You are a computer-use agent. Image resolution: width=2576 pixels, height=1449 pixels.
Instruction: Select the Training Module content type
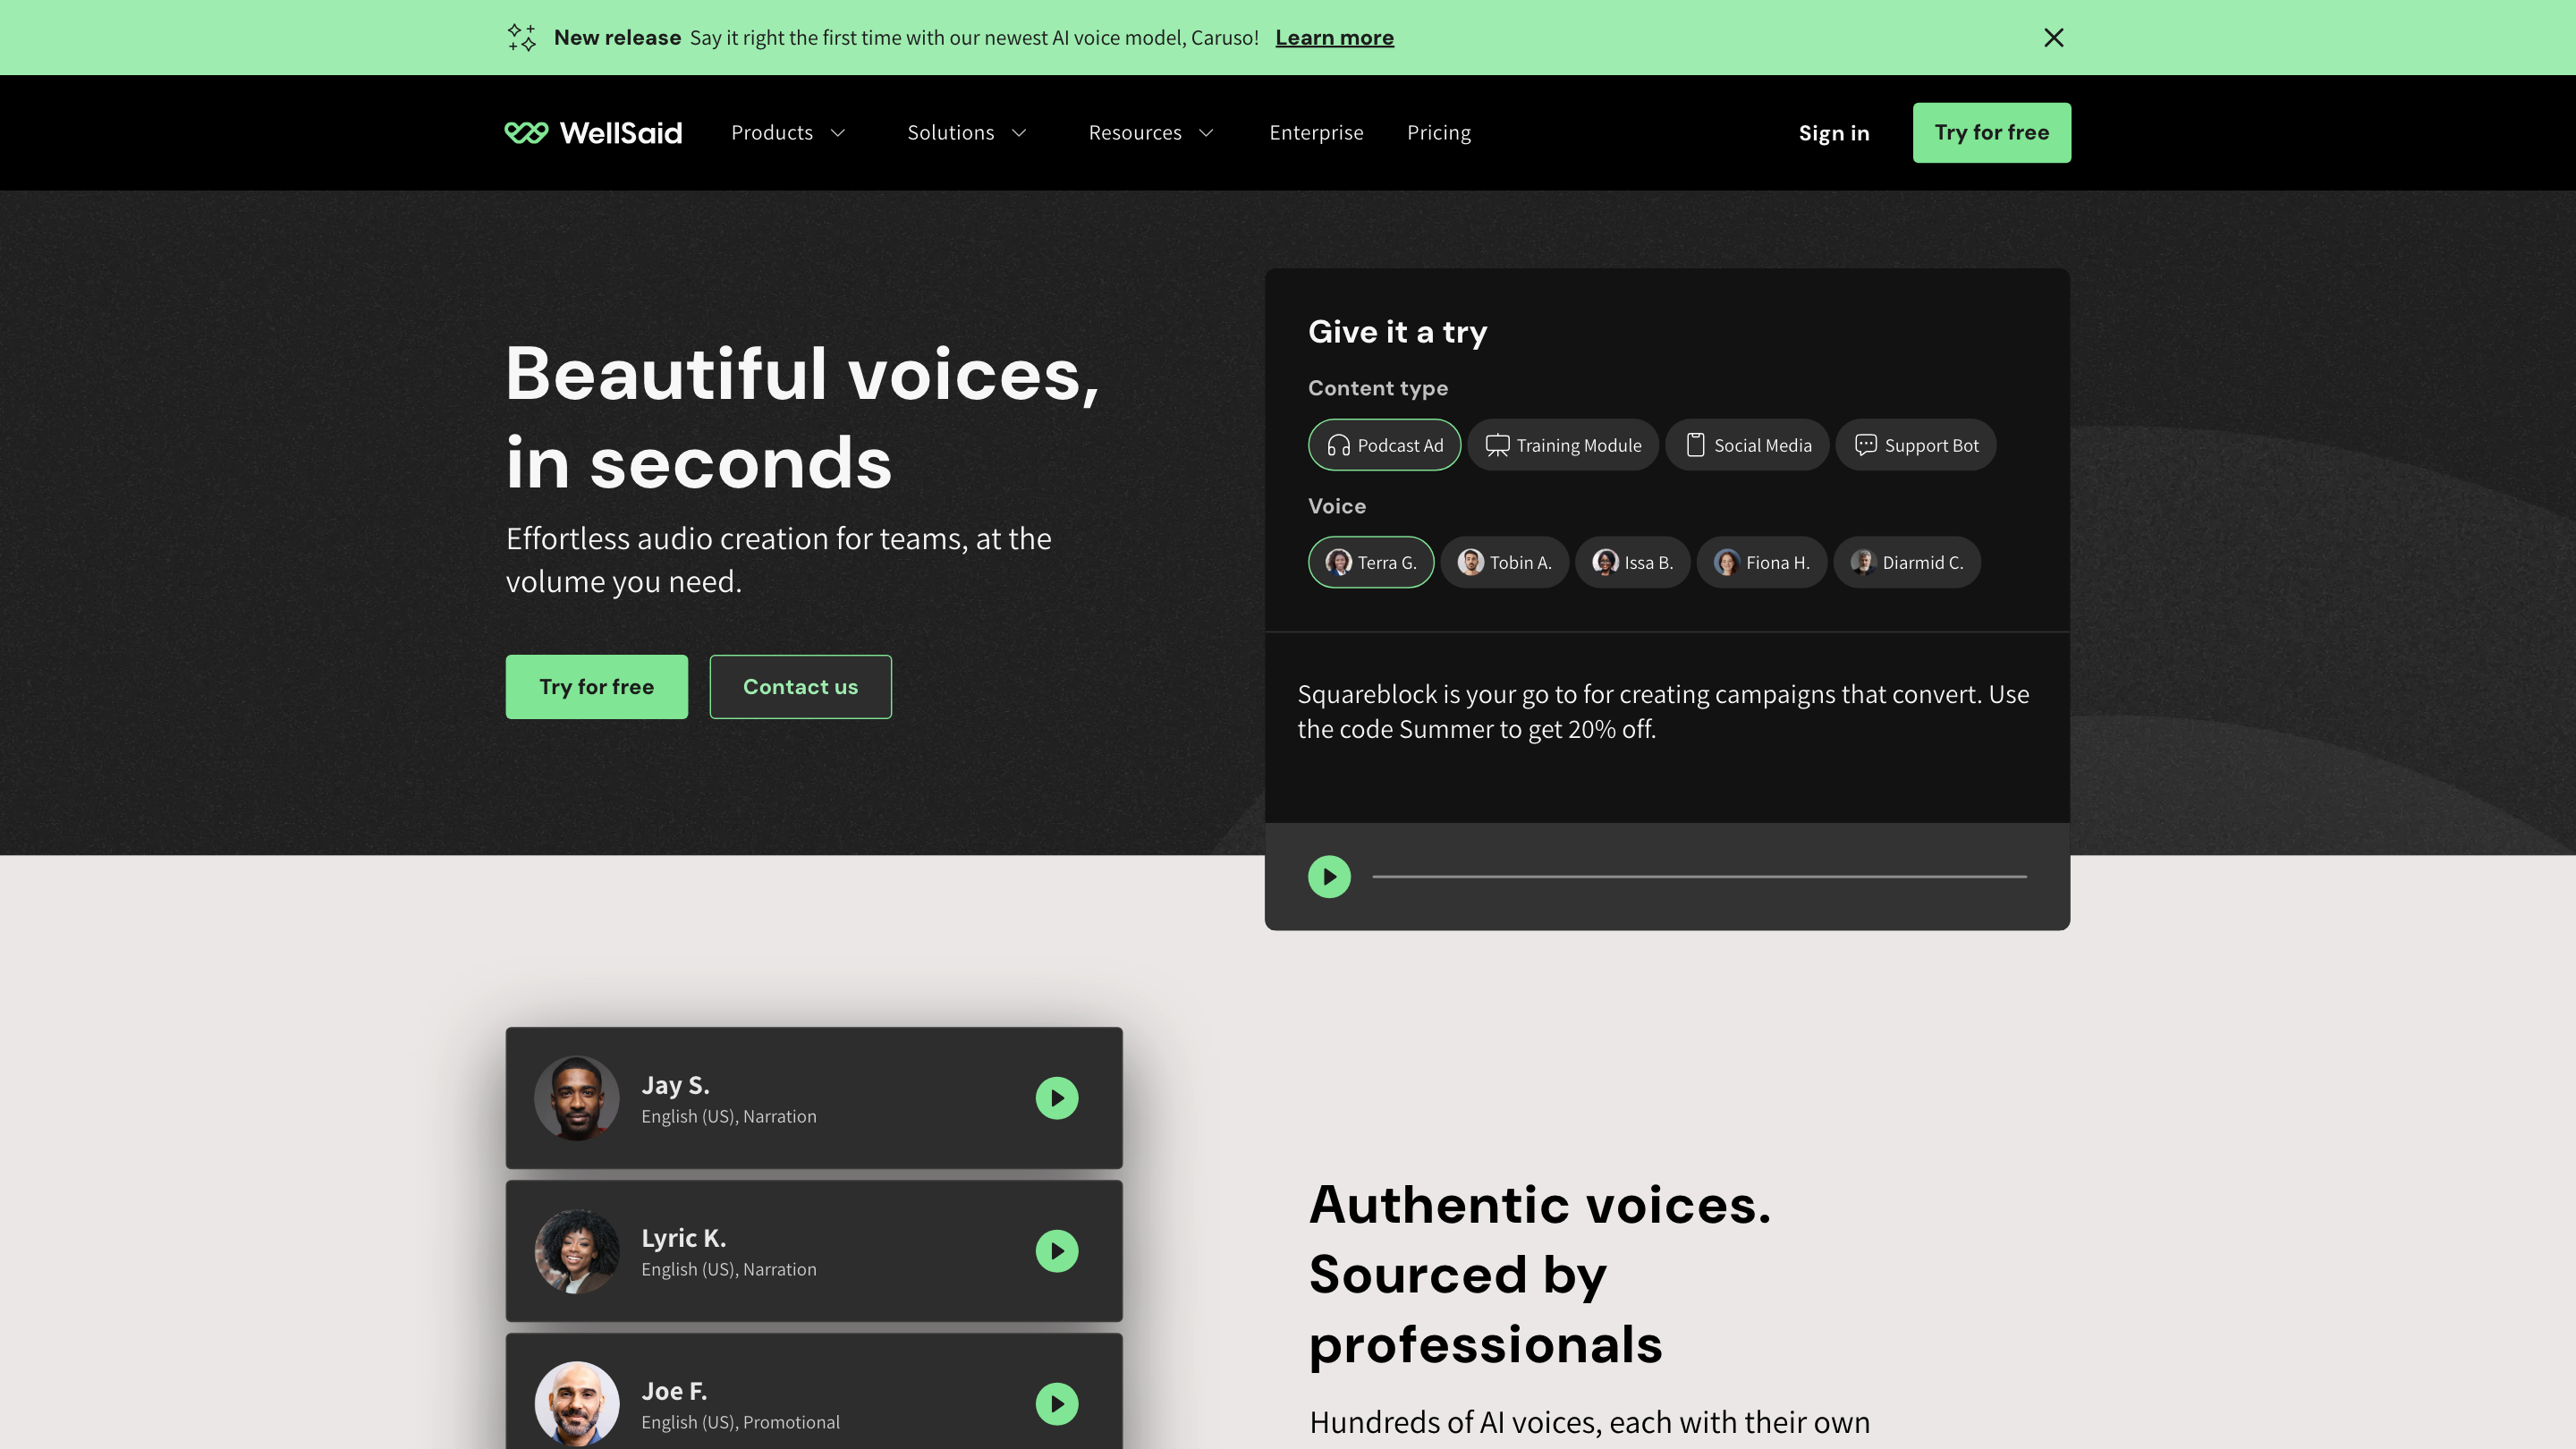1563,445
